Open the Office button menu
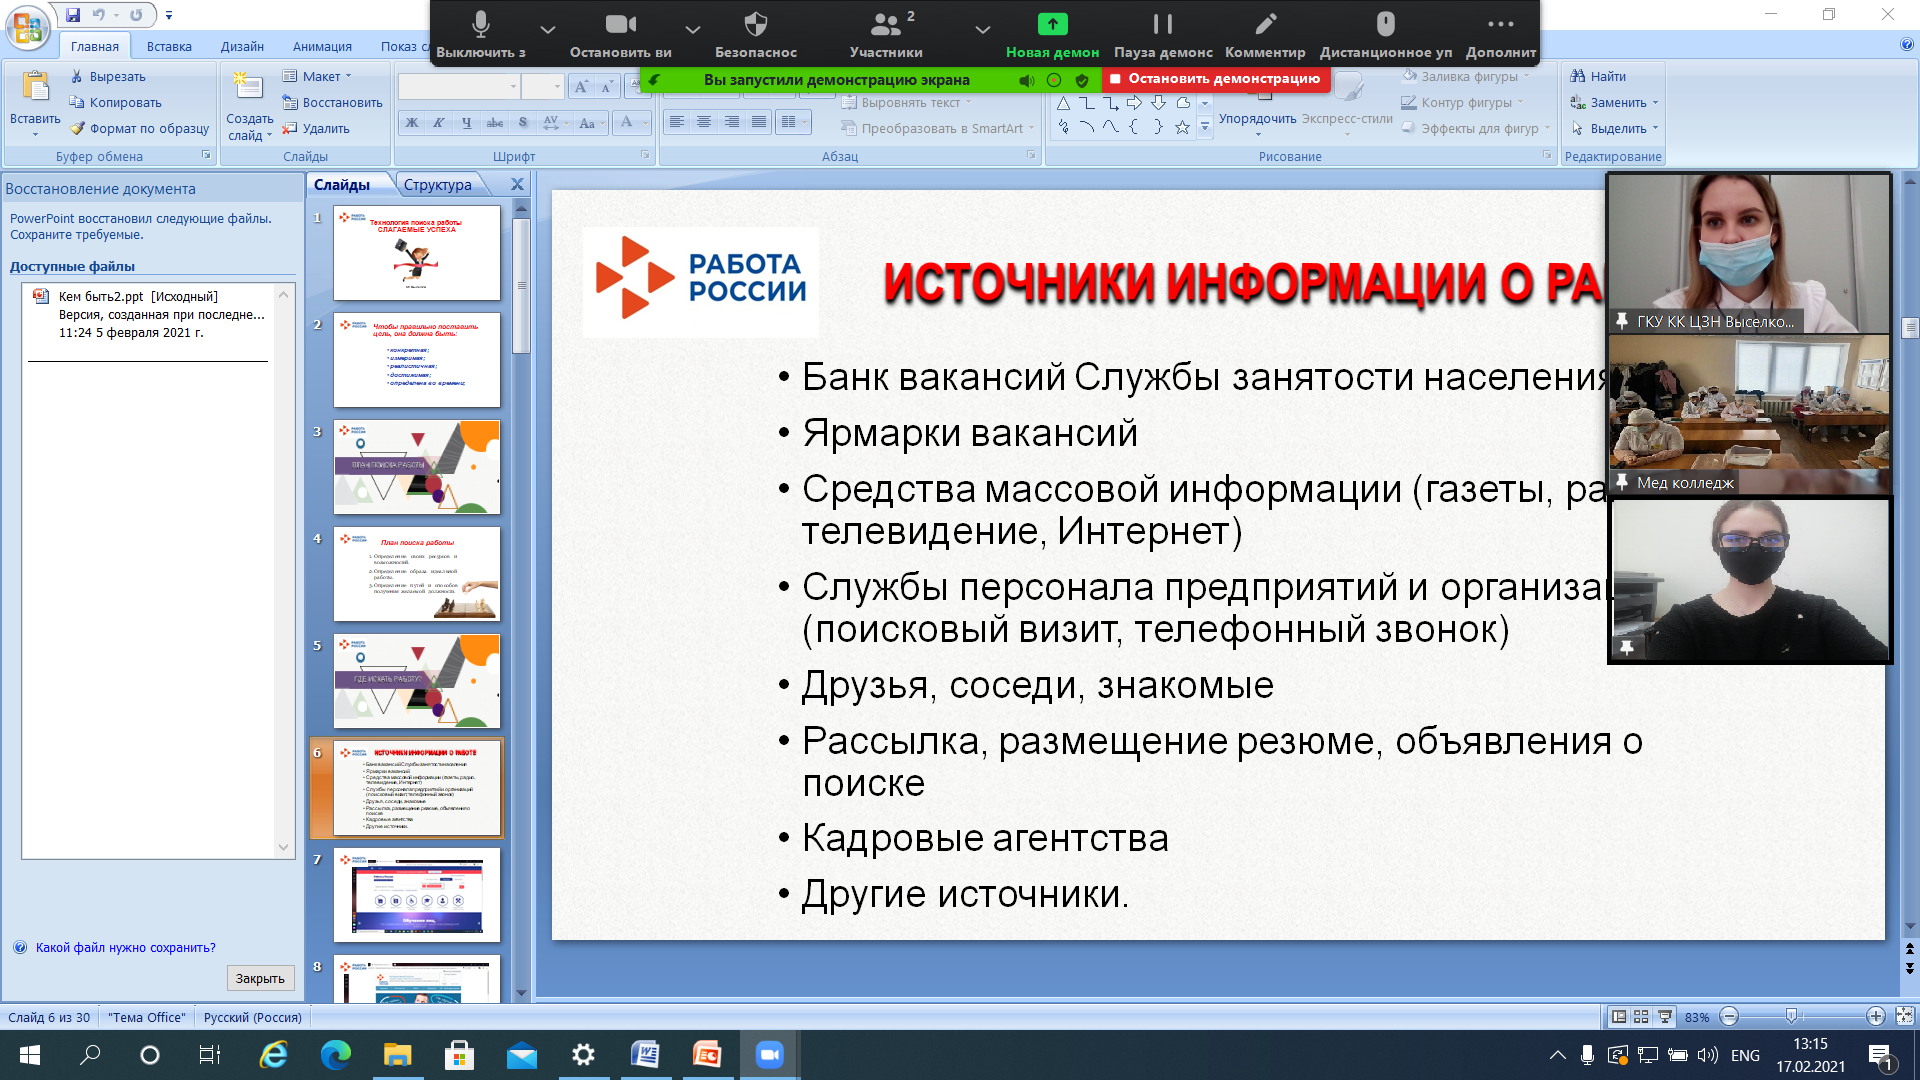Viewport: 1920px width, 1080px height. pyautogui.click(x=28, y=27)
